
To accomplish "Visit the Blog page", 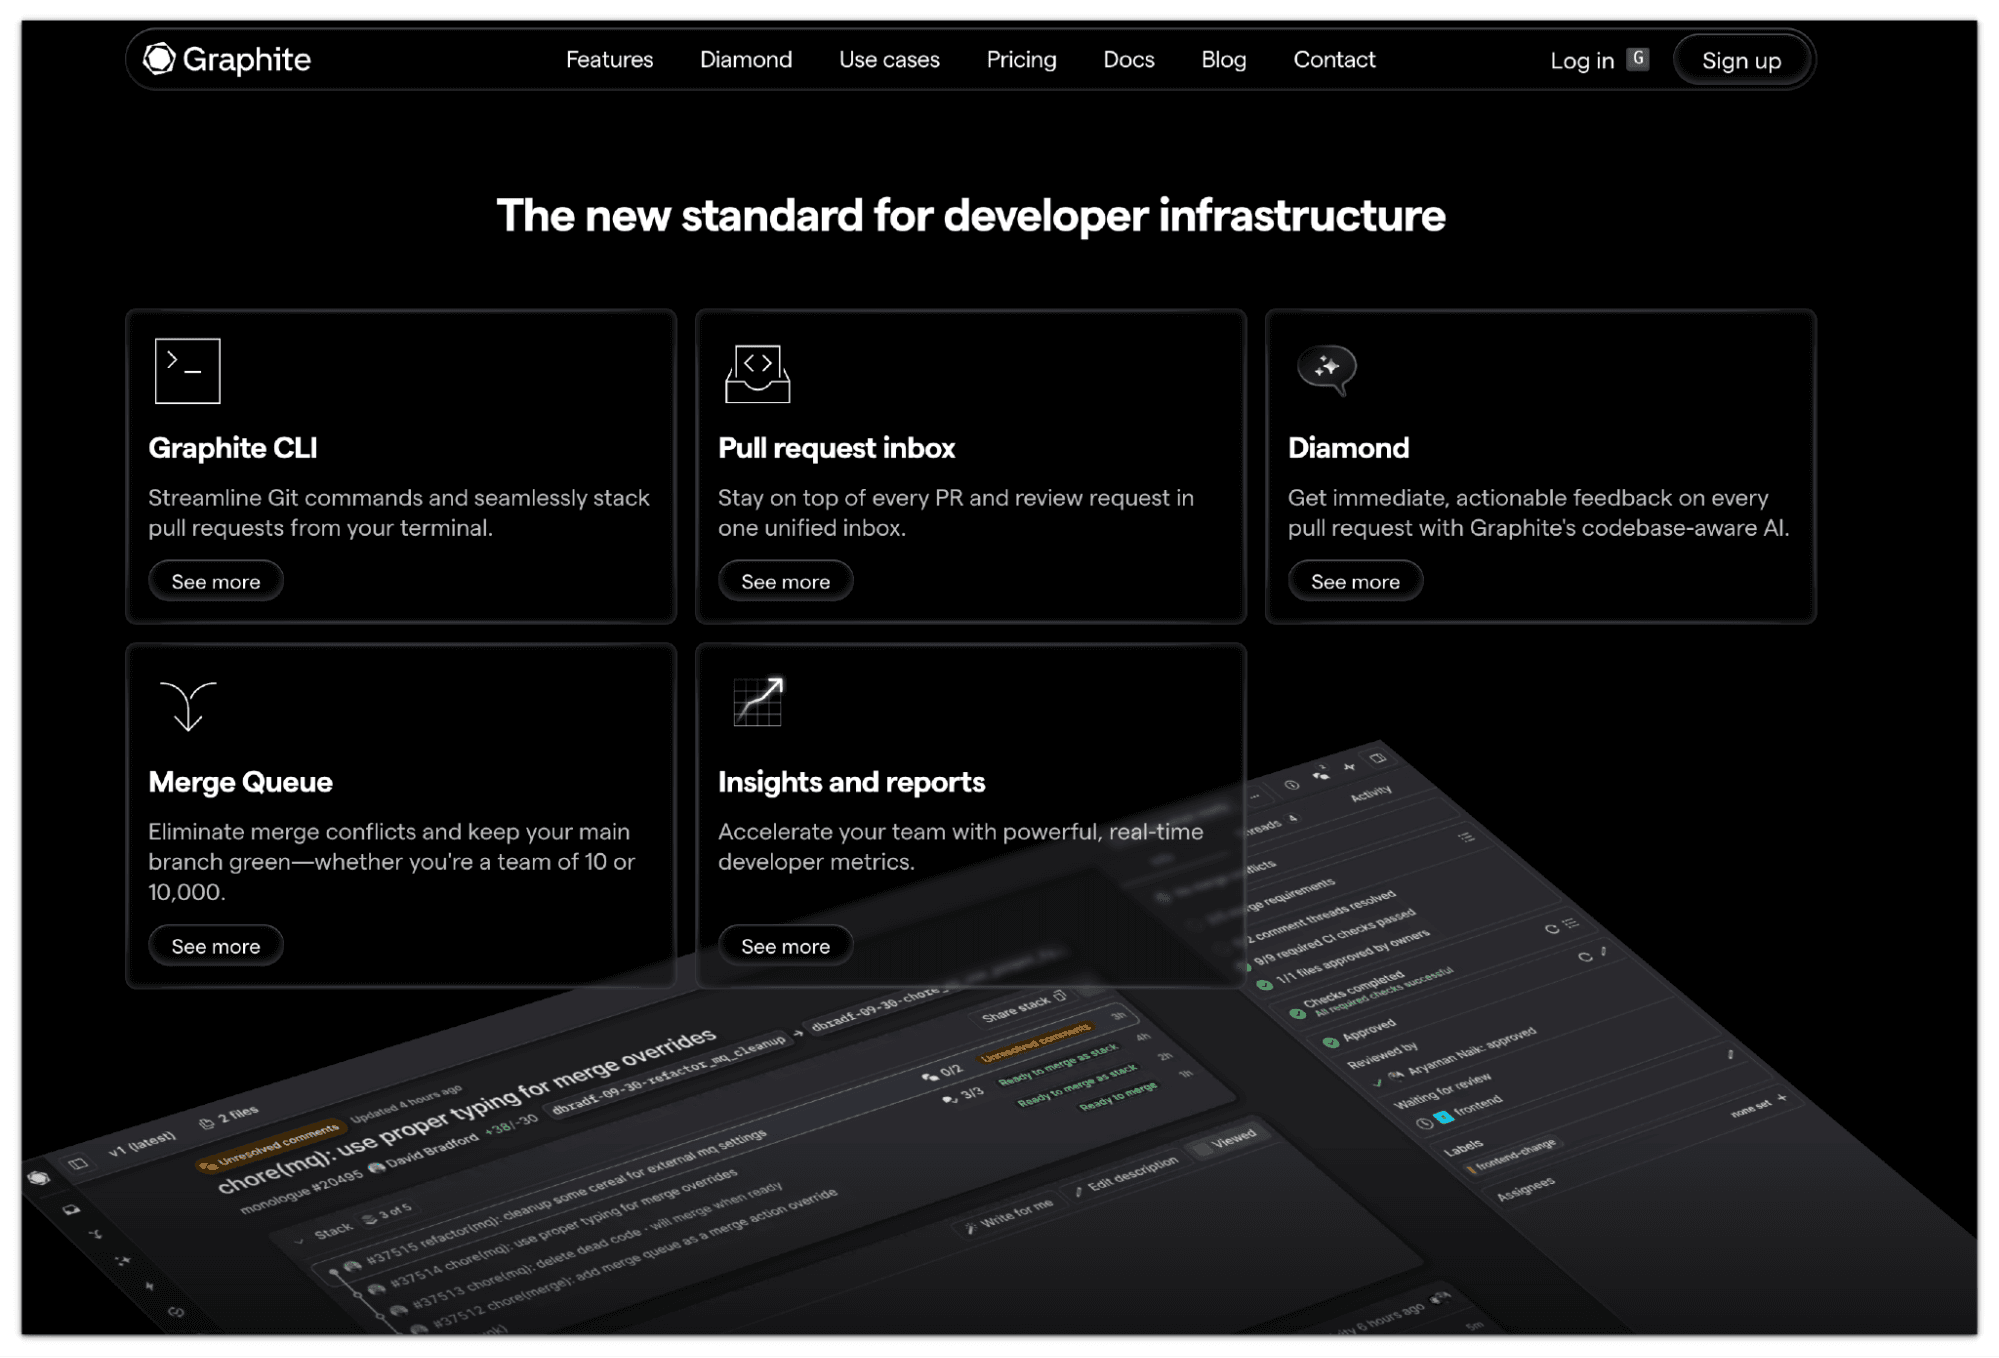I will [1223, 60].
